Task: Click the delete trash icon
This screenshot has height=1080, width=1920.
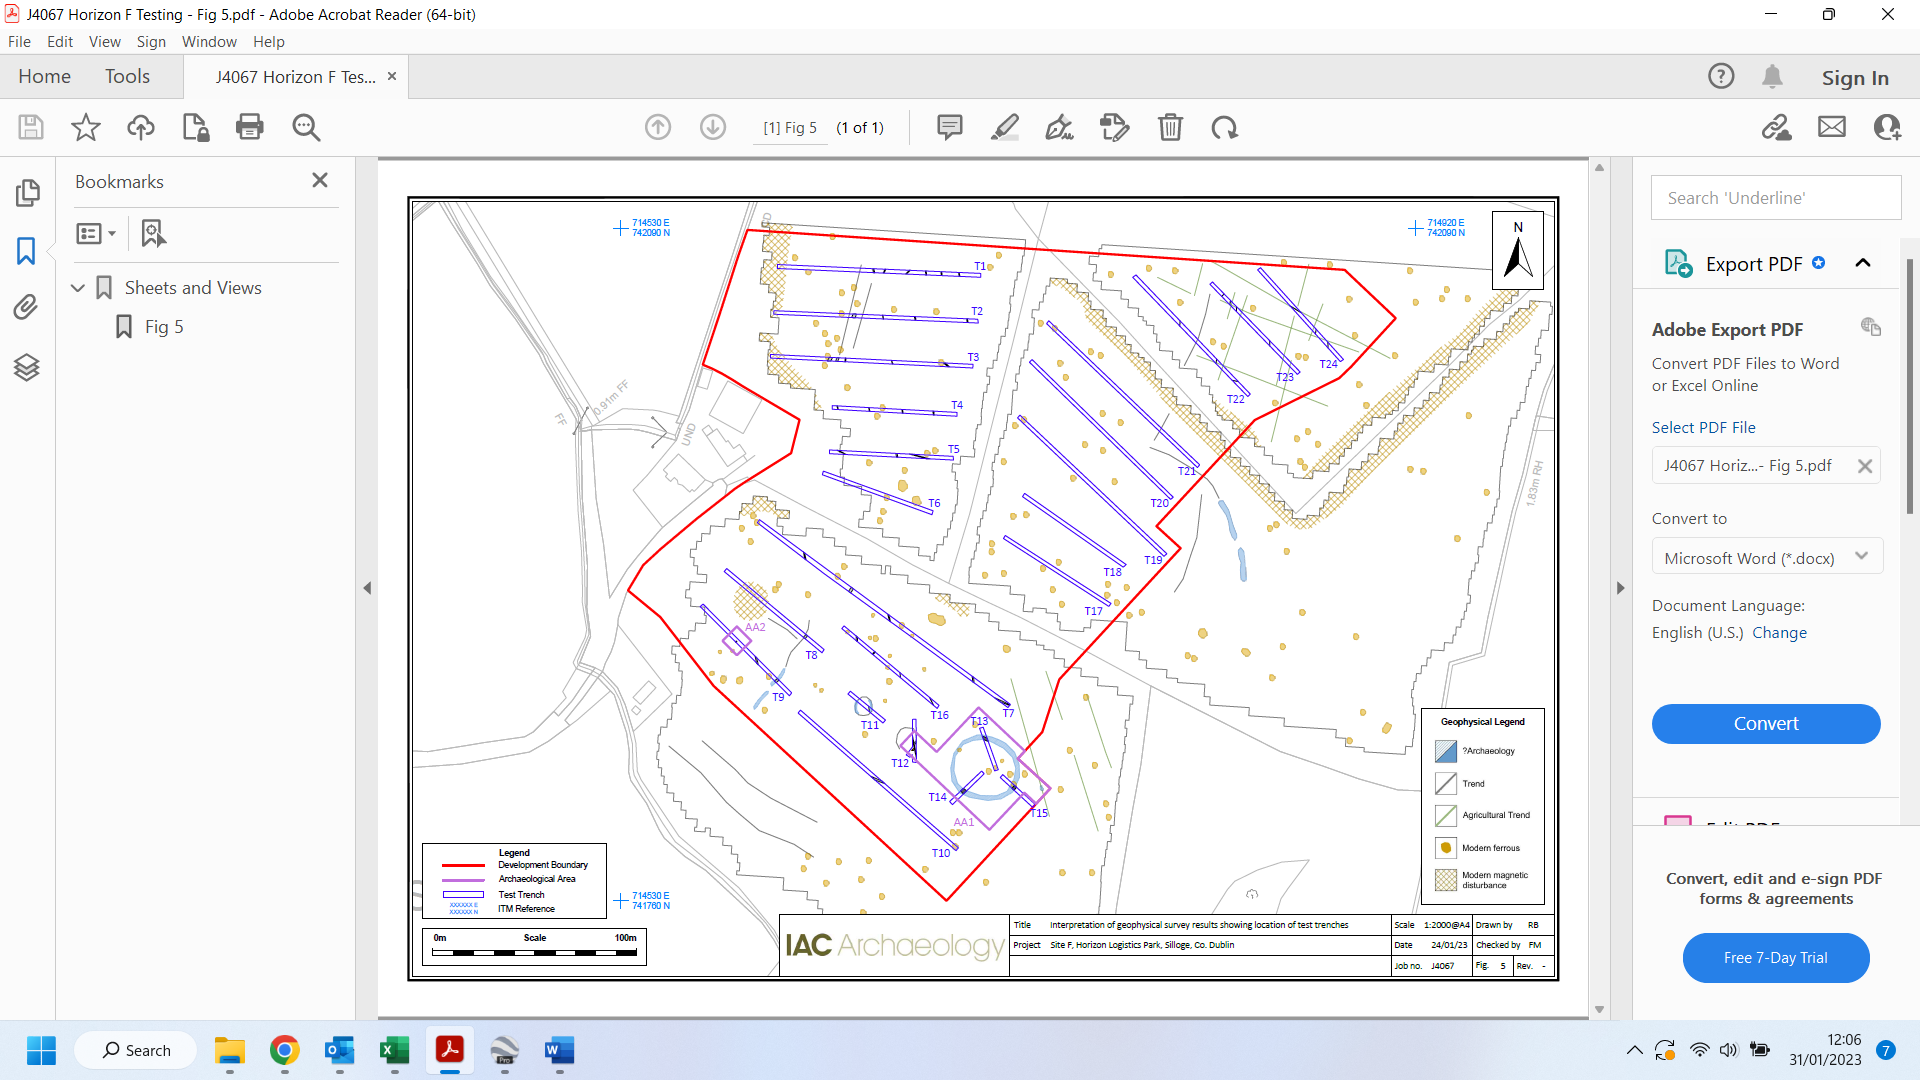Action: pyautogui.click(x=1170, y=127)
